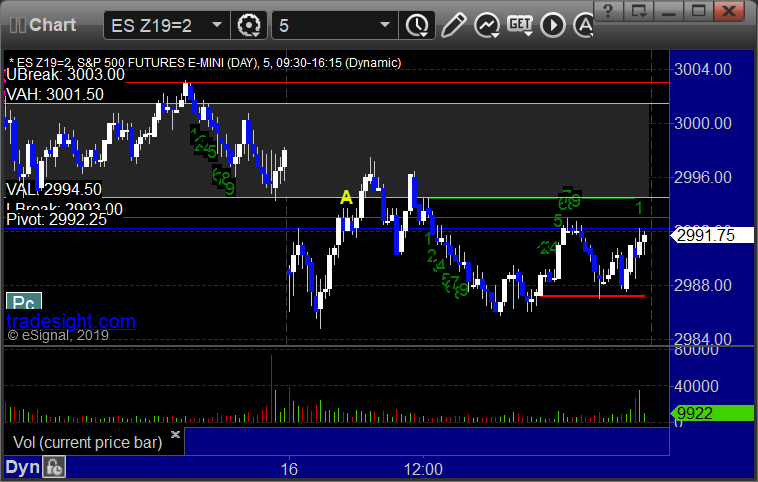758x482 pixels.
Task: Expand the interval 5 dropdown
Action: point(385,25)
